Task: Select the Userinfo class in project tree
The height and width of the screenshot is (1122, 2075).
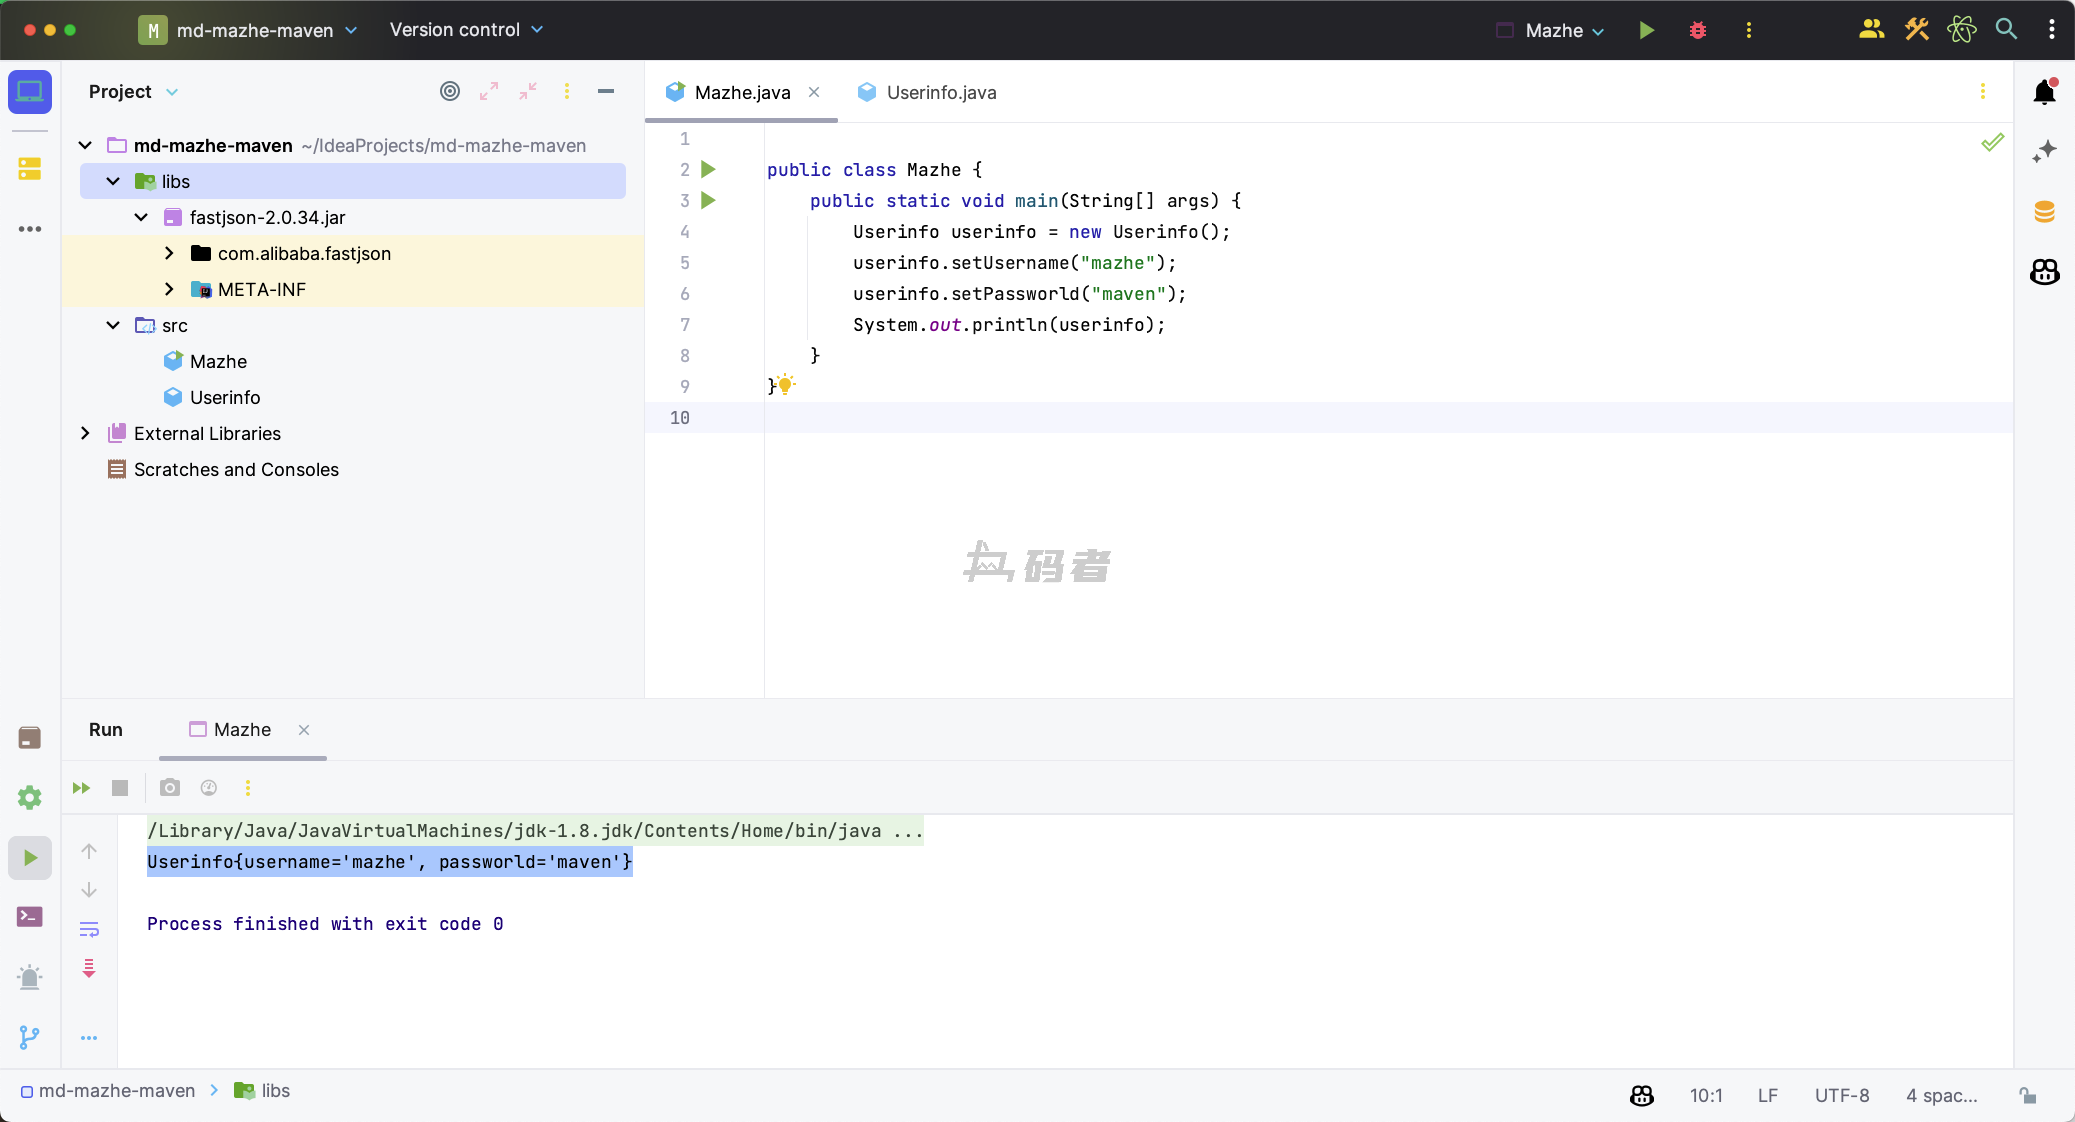Action: [x=225, y=397]
